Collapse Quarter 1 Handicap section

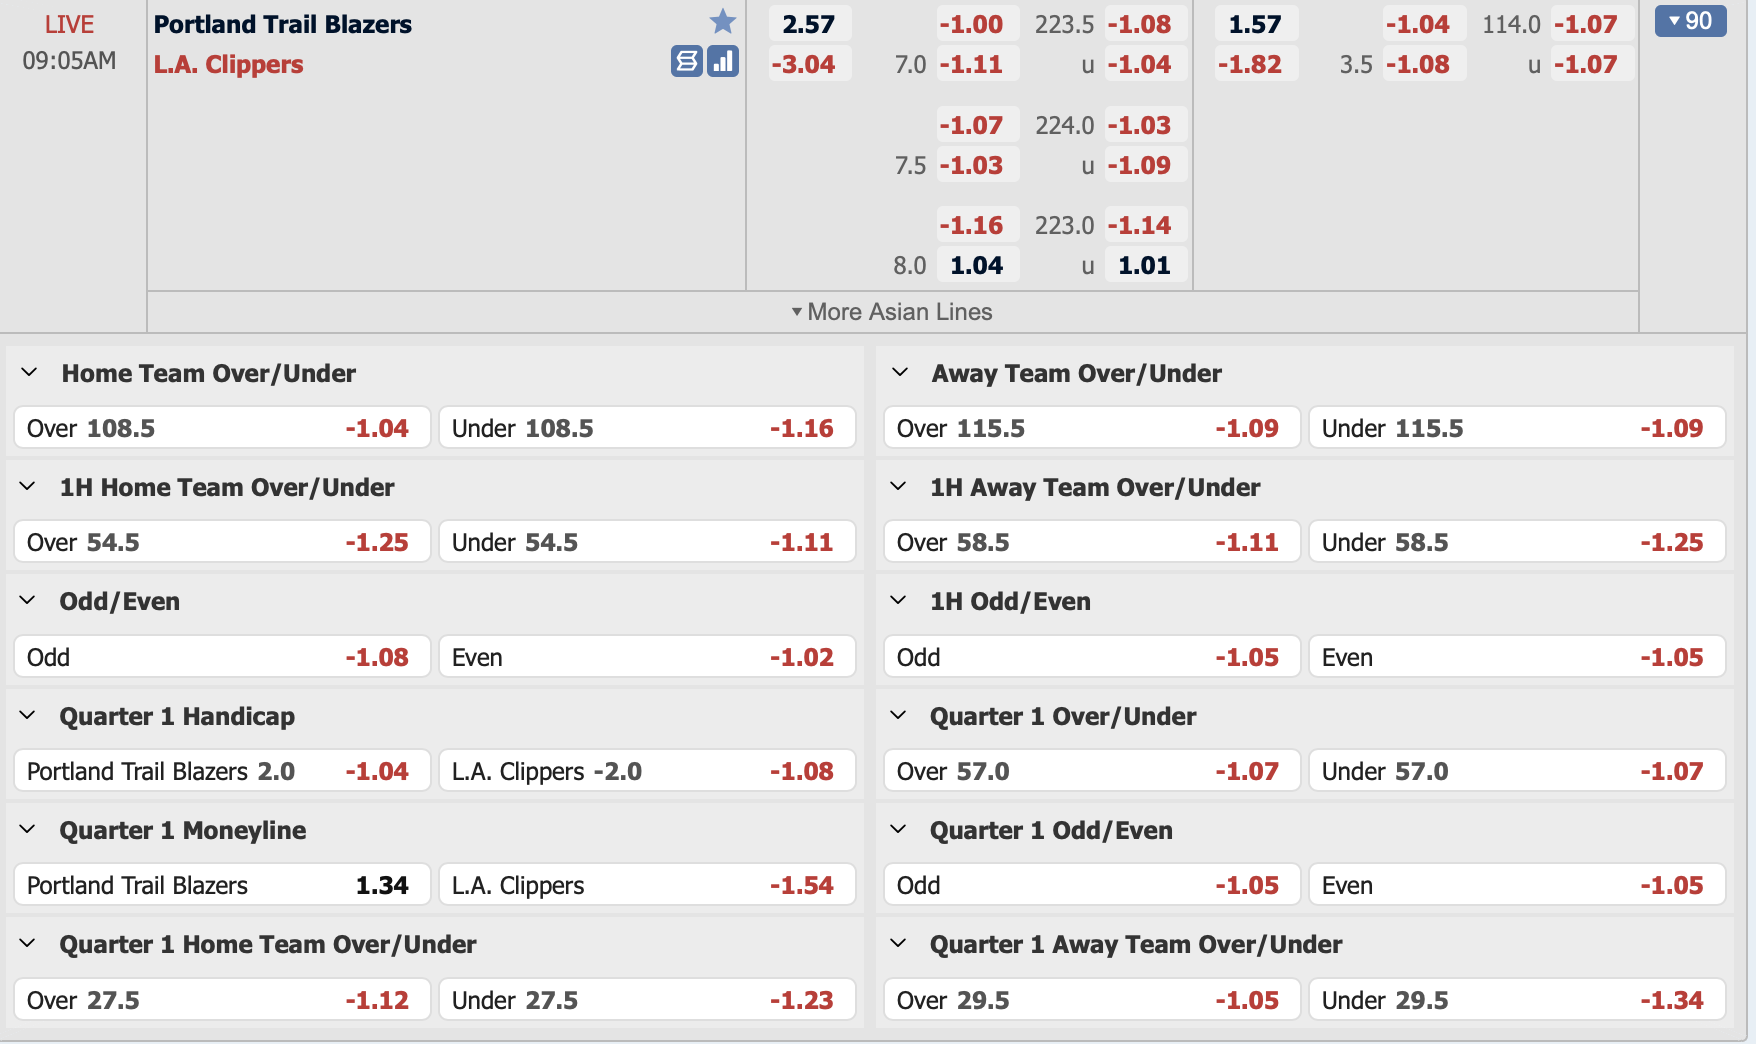(x=28, y=716)
